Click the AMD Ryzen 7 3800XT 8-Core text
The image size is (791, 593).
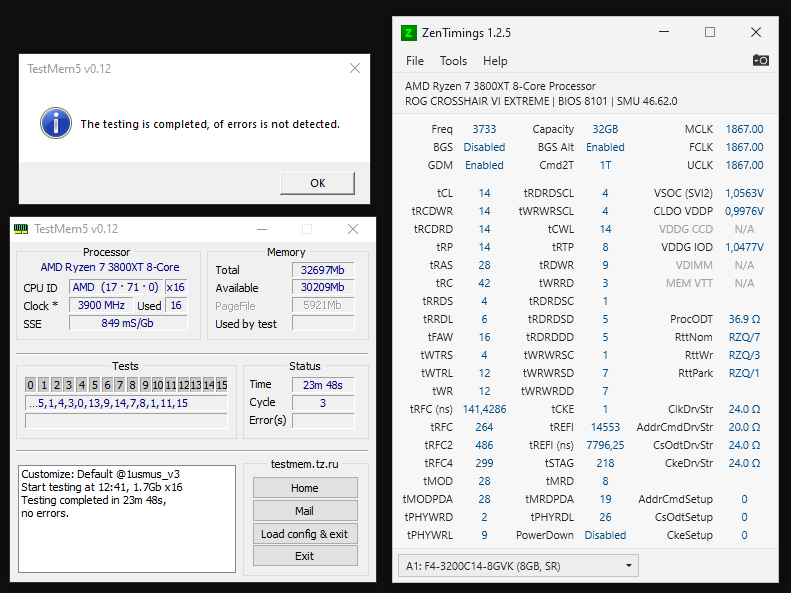pos(110,267)
